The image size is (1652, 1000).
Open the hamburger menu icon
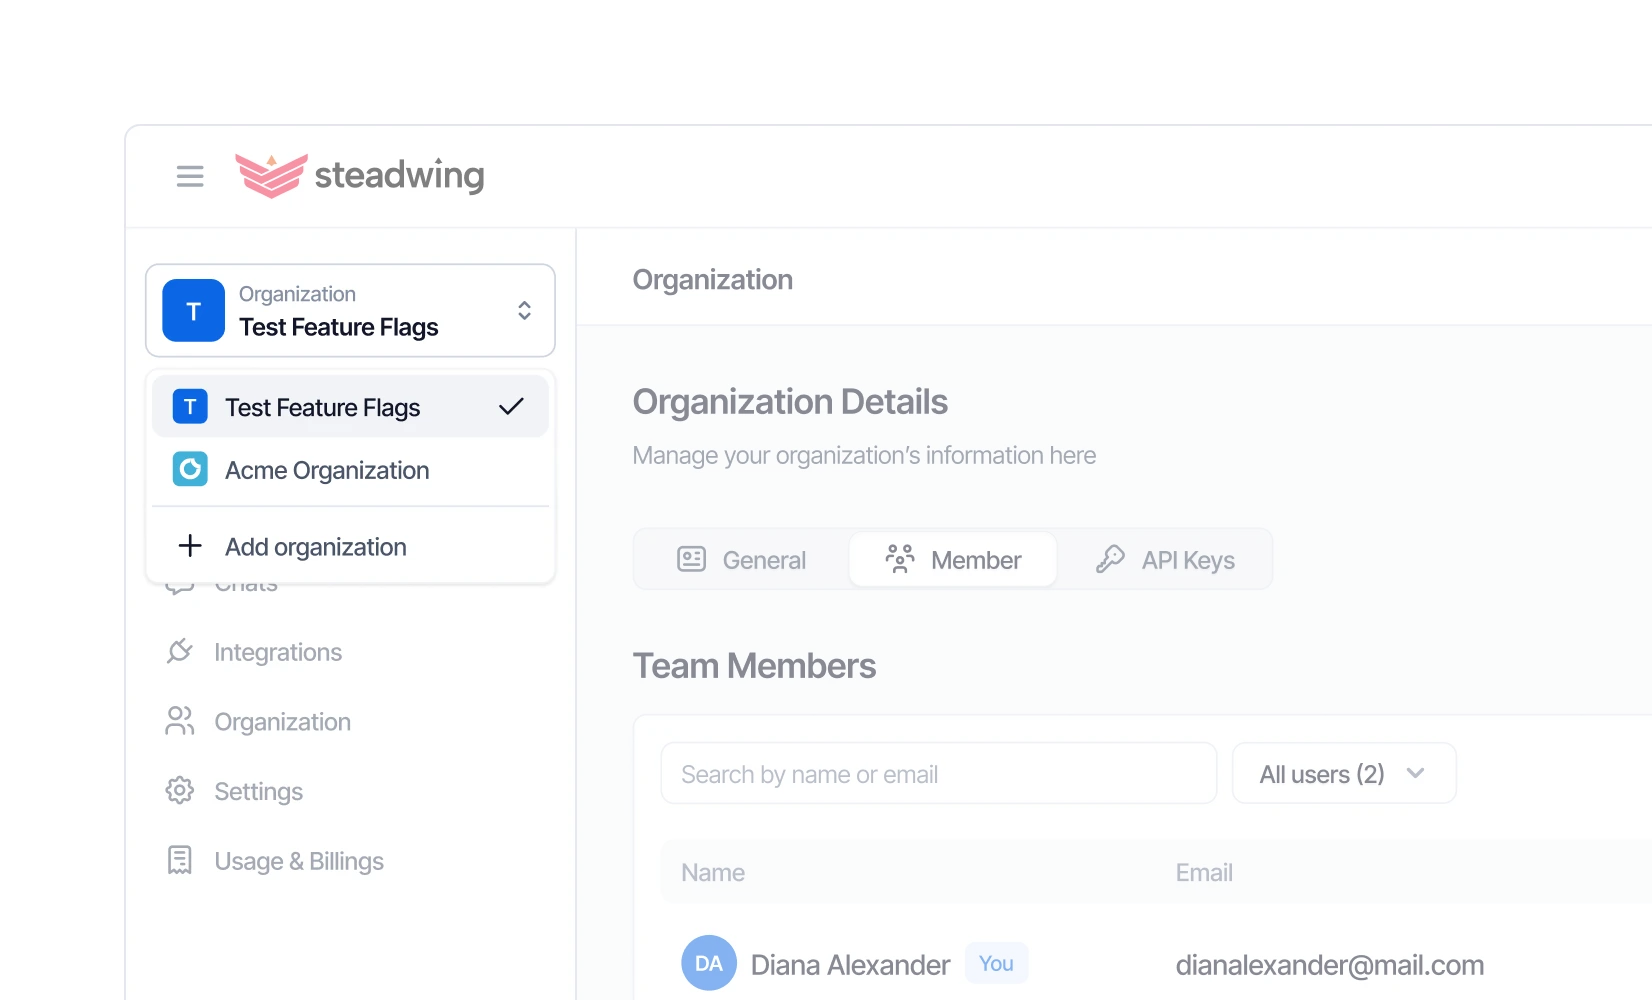pos(190,176)
